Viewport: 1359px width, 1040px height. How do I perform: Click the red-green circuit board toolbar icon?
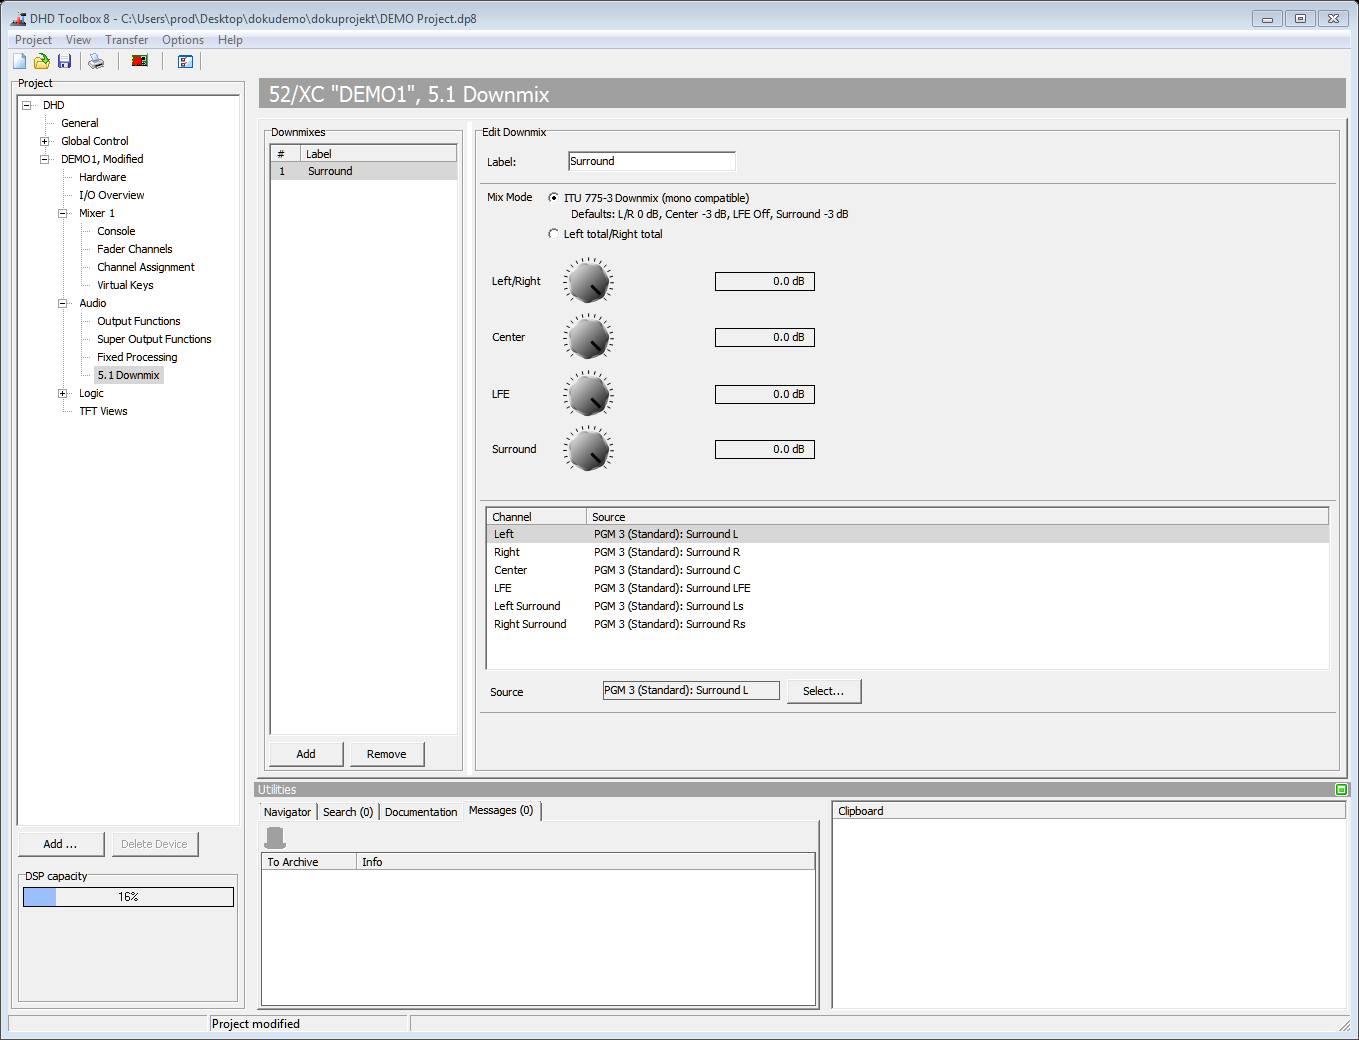click(140, 61)
